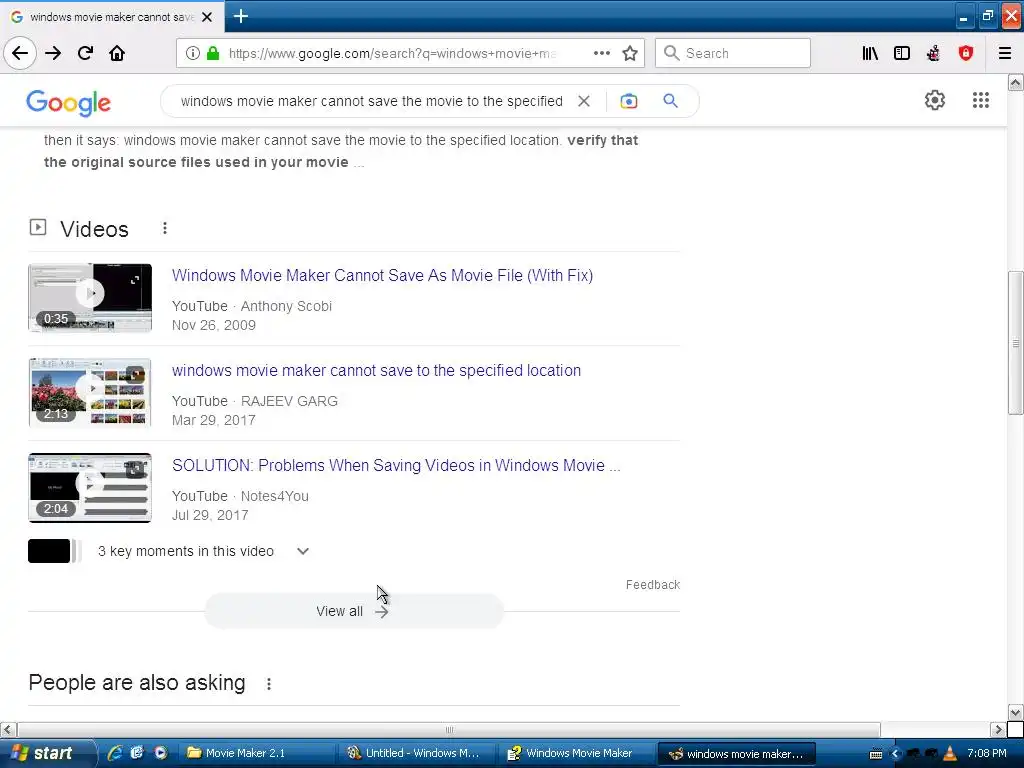Go back to the previous page
This screenshot has width=1024, height=768.
point(20,53)
